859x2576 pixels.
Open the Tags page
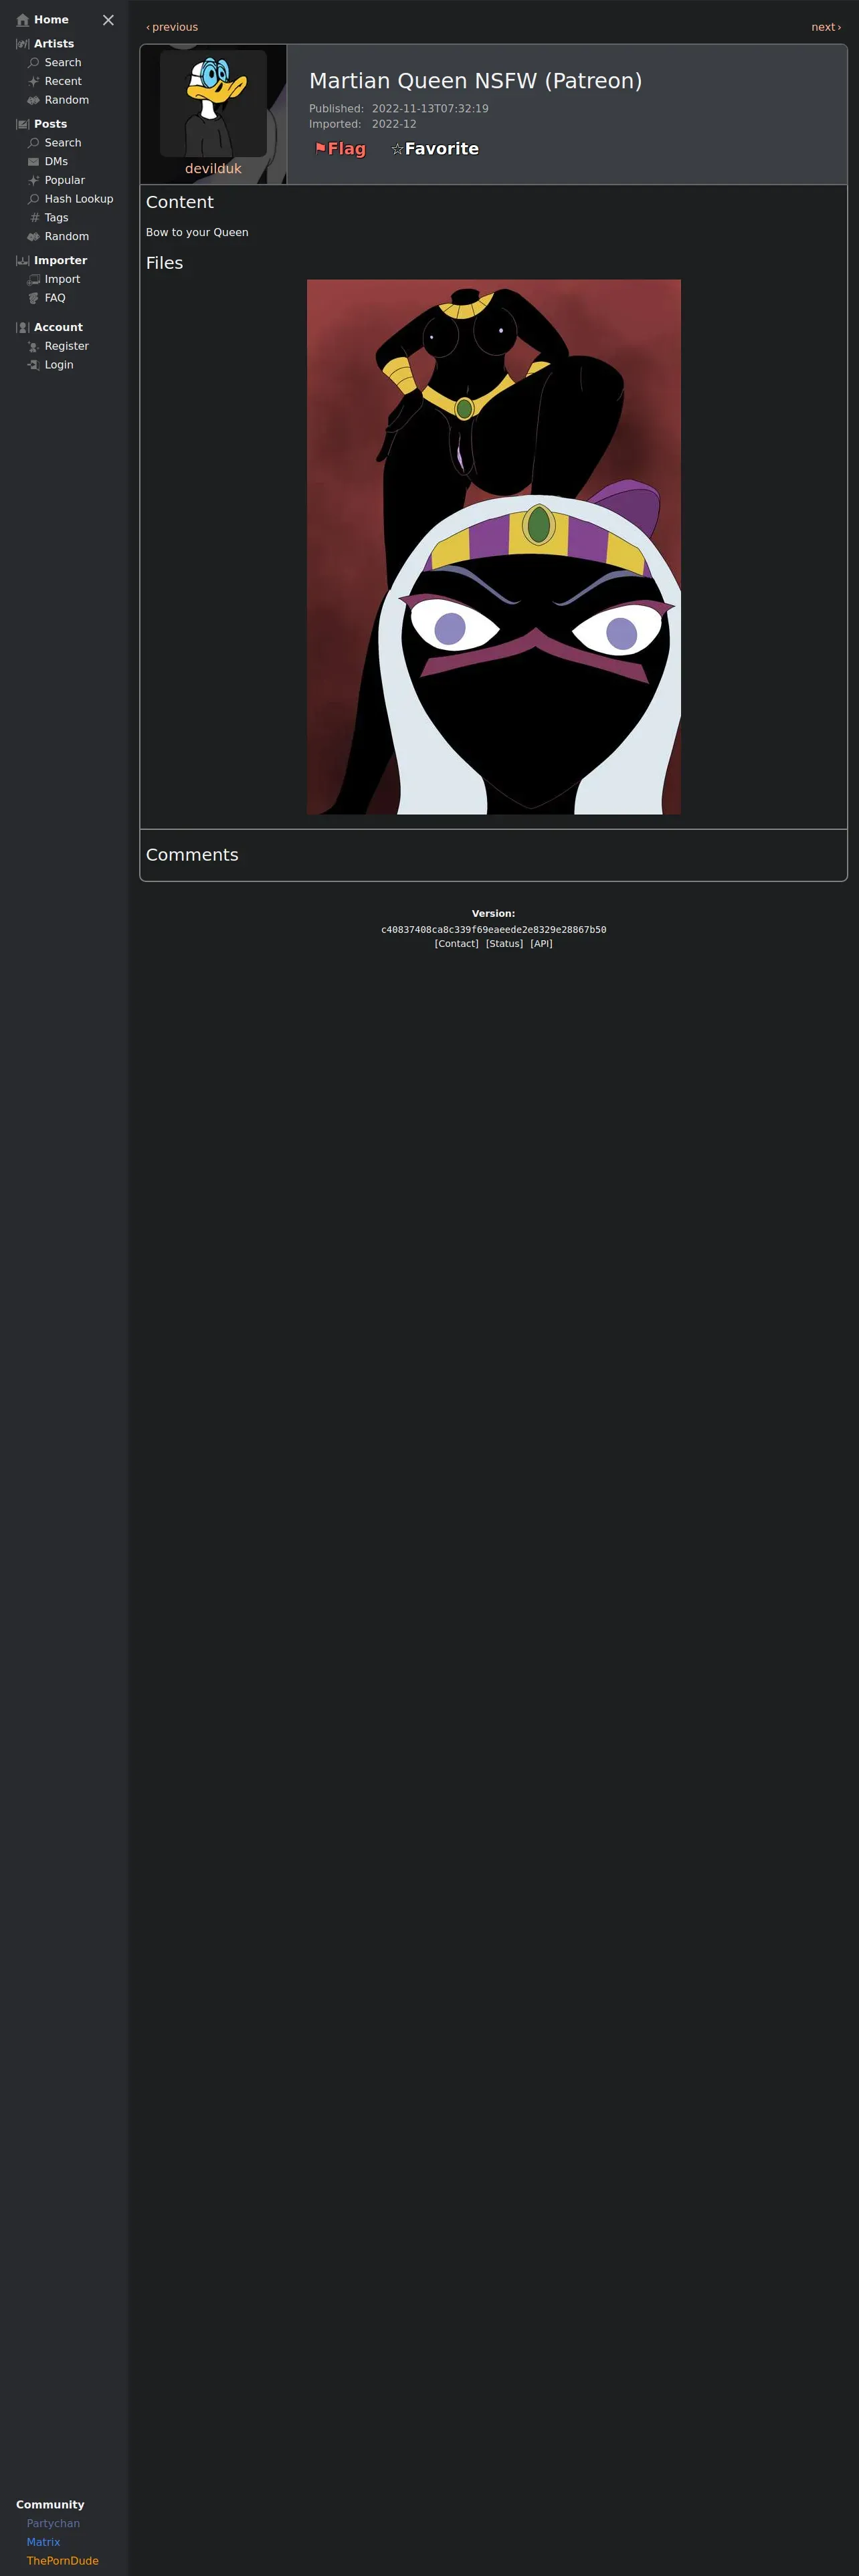click(x=57, y=218)
